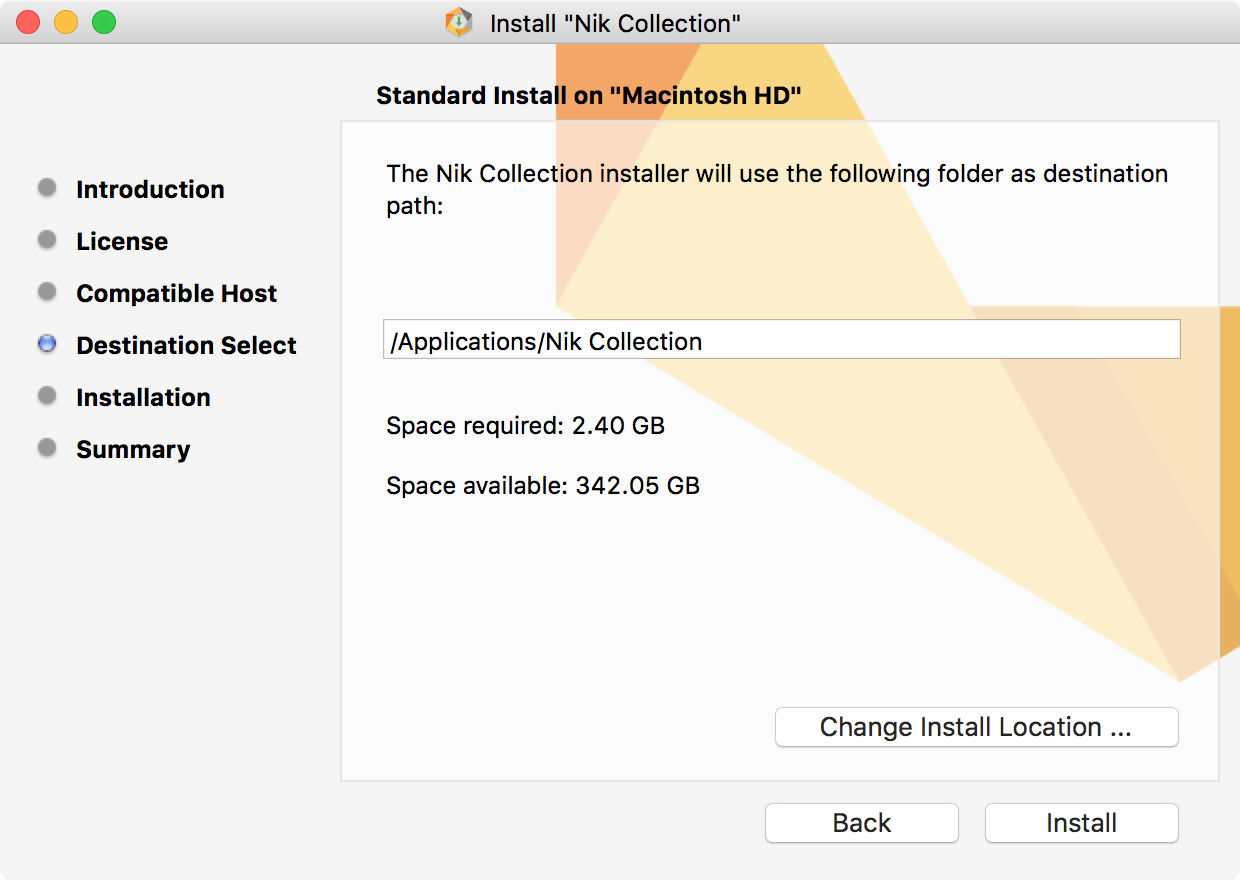The image size is (1240, 880).
Task: Select the License step label
Action: pos(122,241)
